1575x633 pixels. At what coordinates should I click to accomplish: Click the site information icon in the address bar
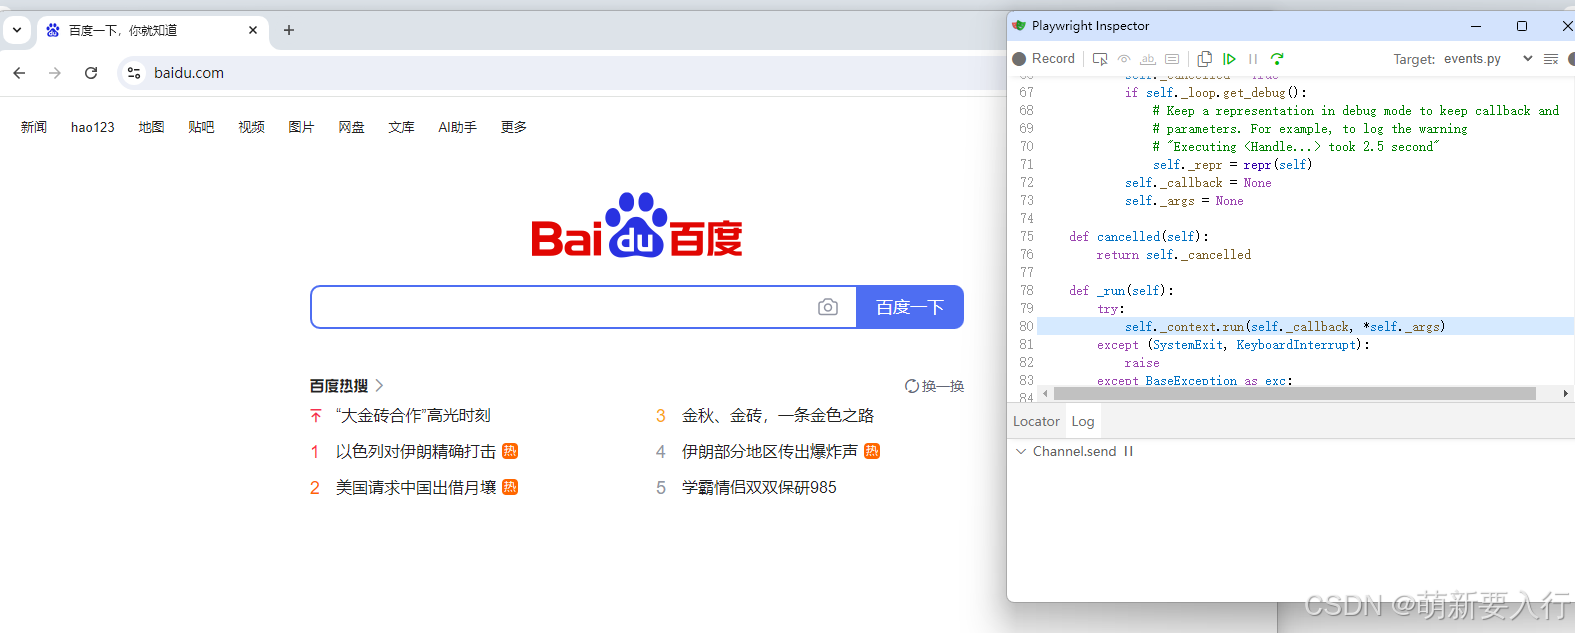coord(134,73)
